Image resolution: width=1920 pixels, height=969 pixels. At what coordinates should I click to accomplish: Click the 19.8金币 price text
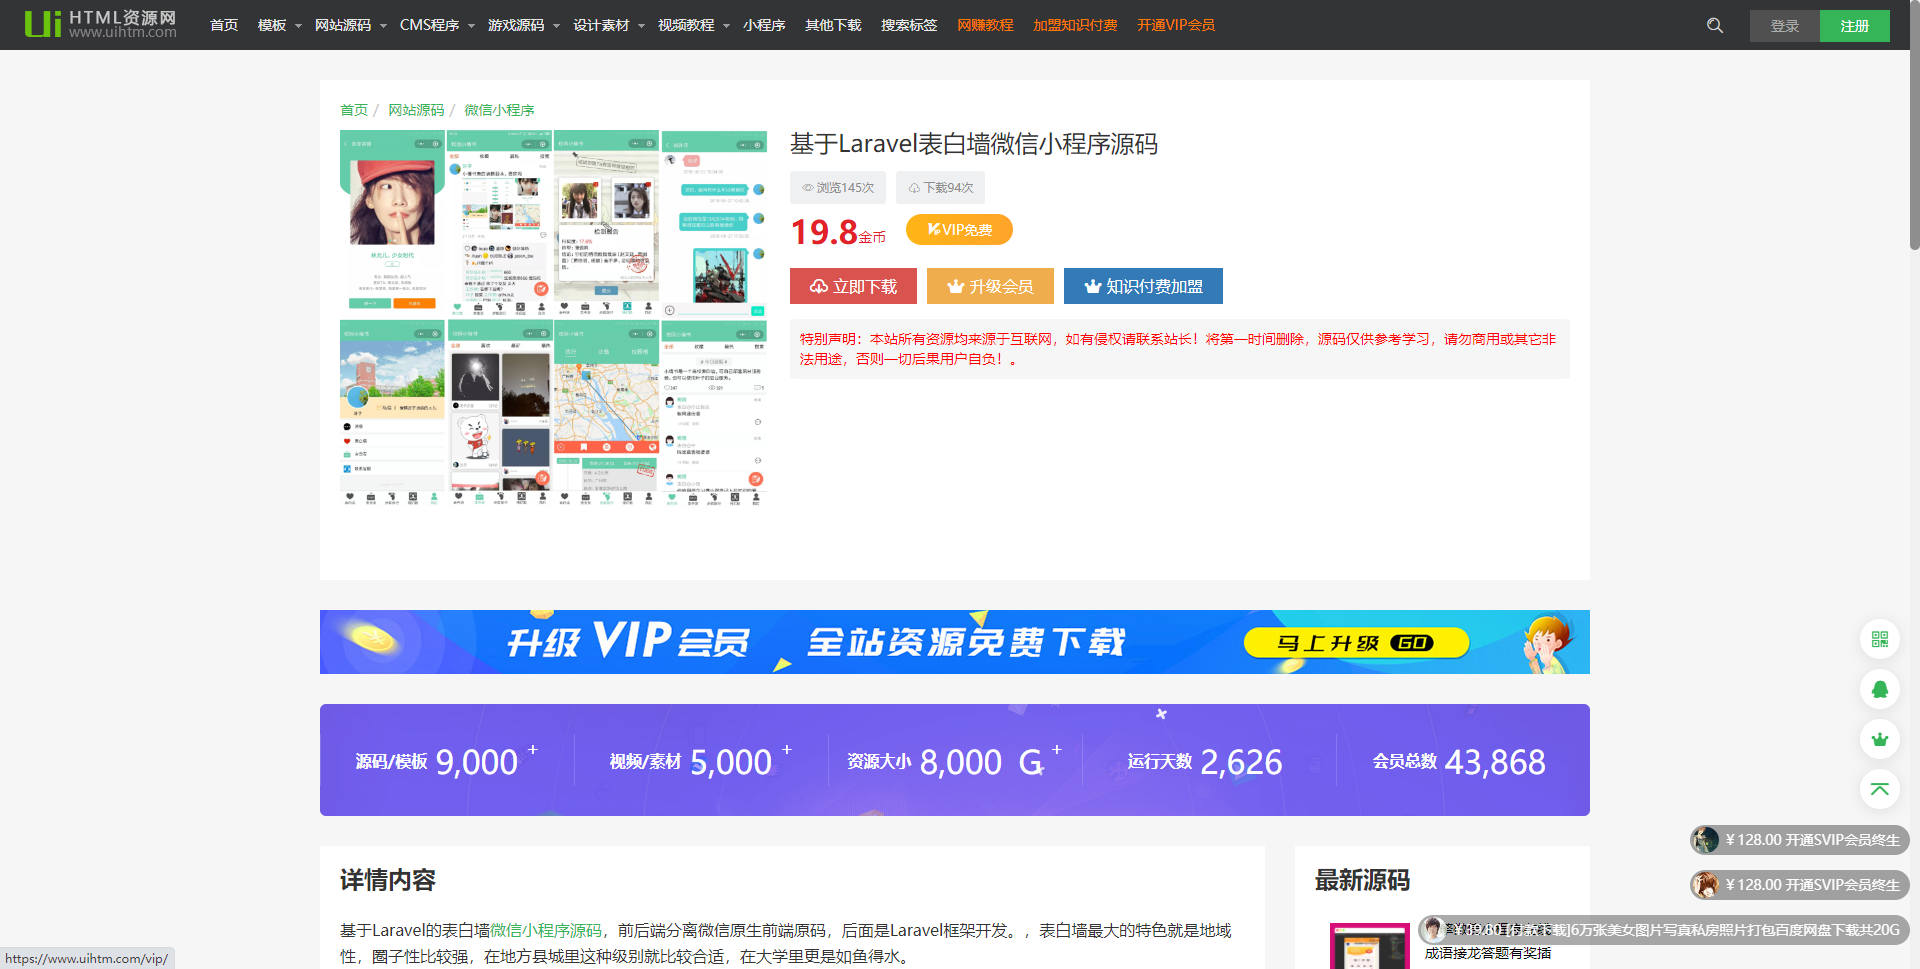coord(838,232)
